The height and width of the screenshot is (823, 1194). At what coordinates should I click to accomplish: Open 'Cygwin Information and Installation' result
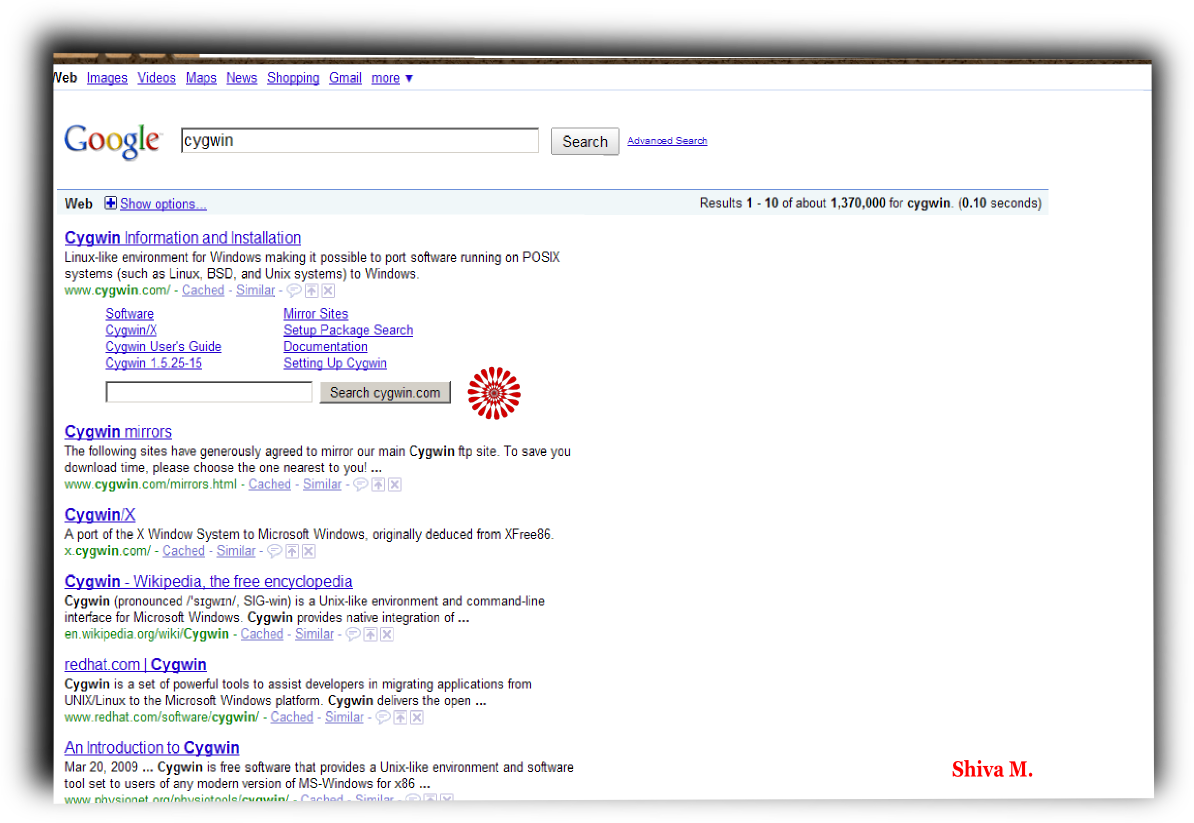(183, 238)
